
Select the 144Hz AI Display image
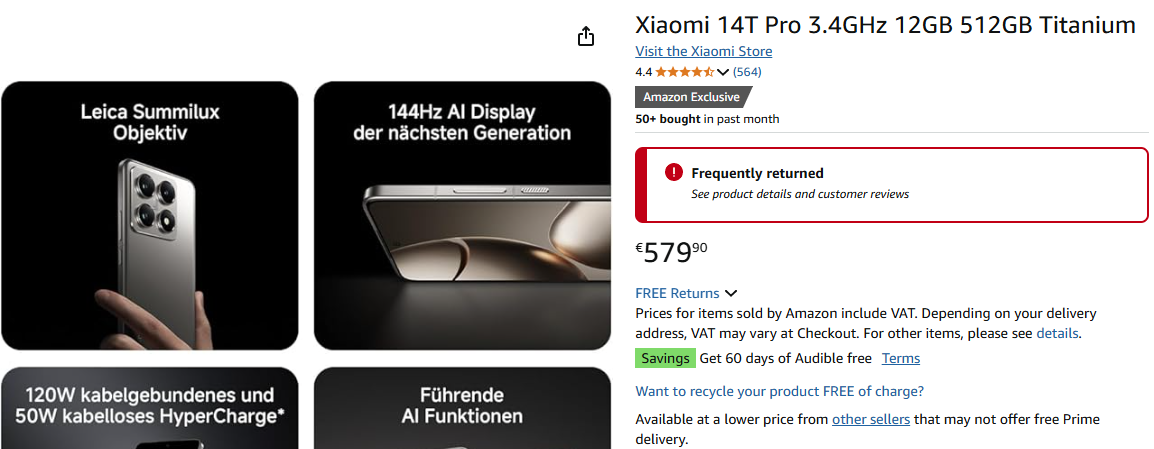pos(462,215)
